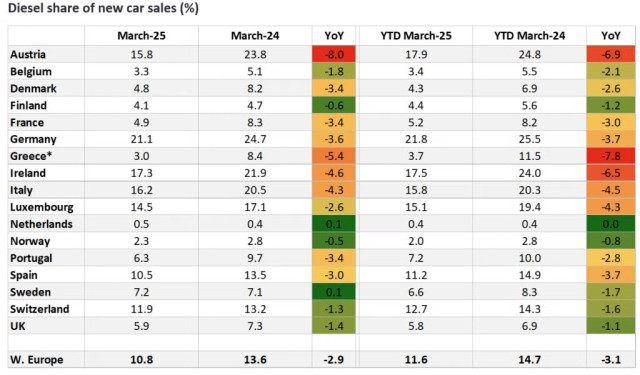The width and height of the screenshot is (640, 375).
Task: Select Germany's March-25 value 21.1
Action: tap(141, 139)
